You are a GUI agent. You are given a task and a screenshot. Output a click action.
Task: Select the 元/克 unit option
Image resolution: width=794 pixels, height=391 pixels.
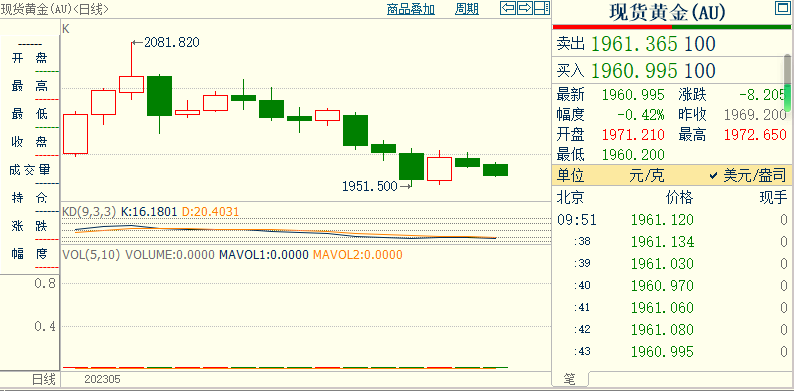click(x=647, y=176)
